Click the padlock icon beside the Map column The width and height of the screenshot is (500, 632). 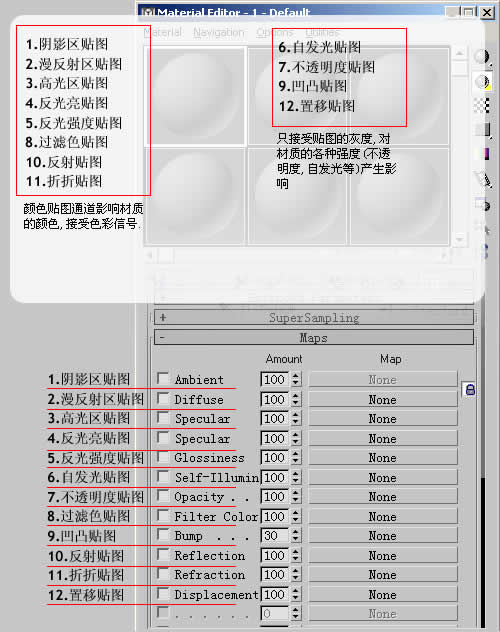(470, 389)
